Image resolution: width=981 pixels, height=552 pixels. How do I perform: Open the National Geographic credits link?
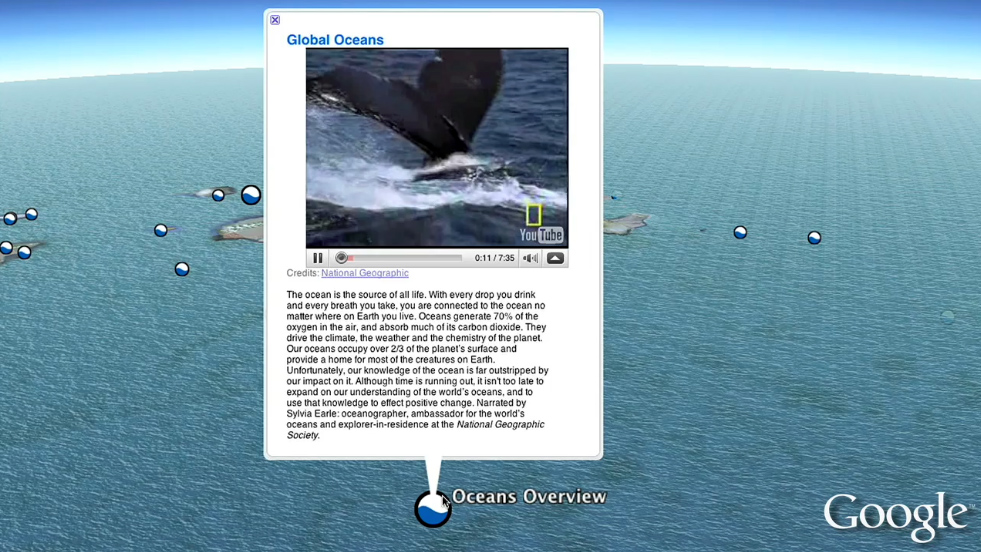click(x=365, y=273)
